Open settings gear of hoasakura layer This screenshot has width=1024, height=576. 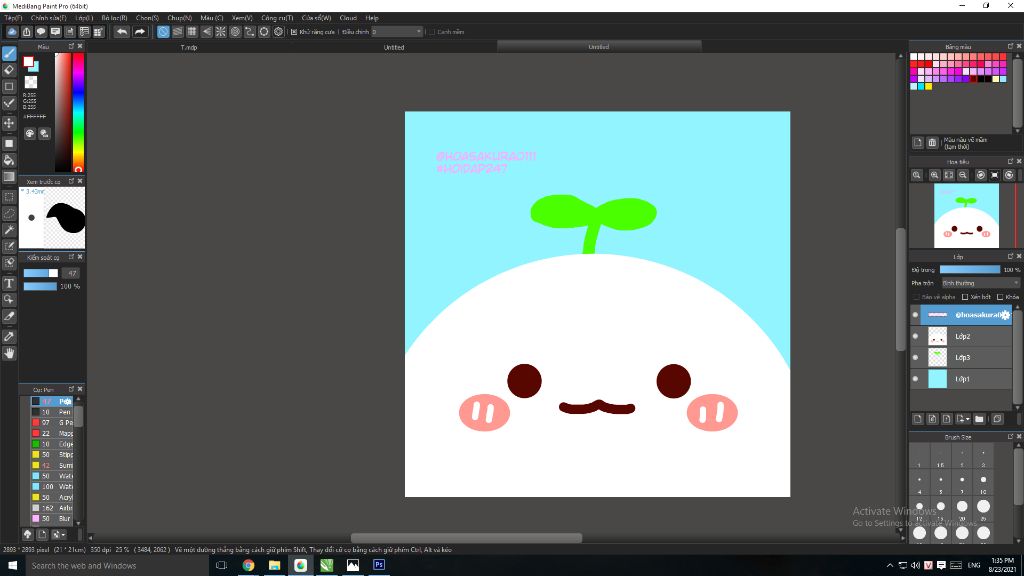point(1005,315)
